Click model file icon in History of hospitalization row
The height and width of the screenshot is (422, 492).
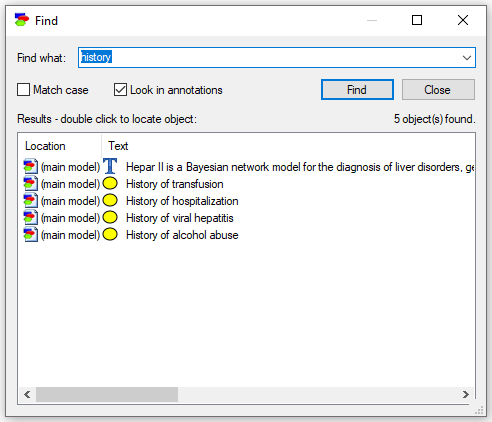pyautogui.click(x=30, y=201)
